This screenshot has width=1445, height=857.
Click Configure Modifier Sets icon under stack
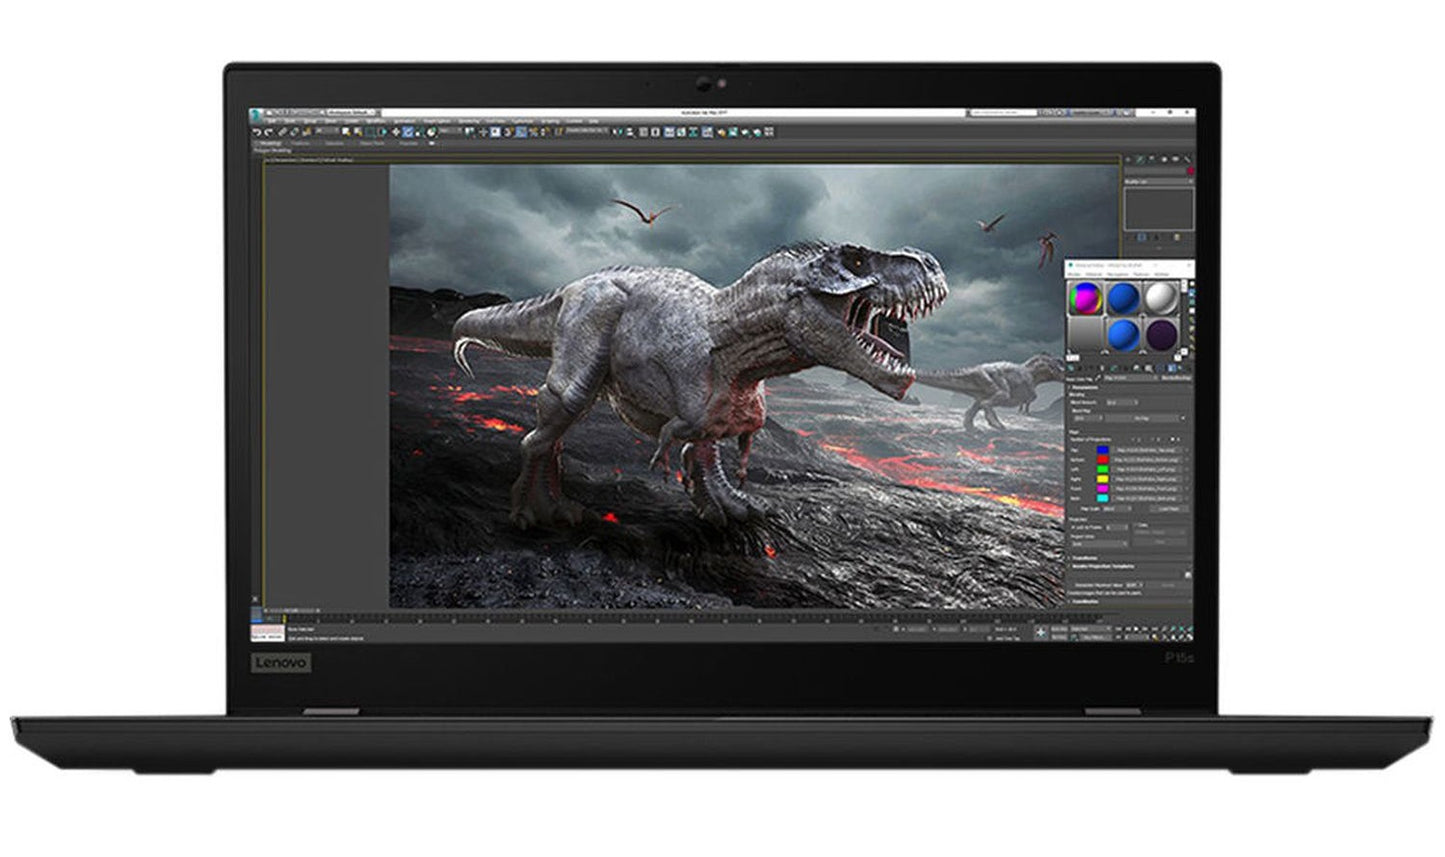click(1177, 237)
